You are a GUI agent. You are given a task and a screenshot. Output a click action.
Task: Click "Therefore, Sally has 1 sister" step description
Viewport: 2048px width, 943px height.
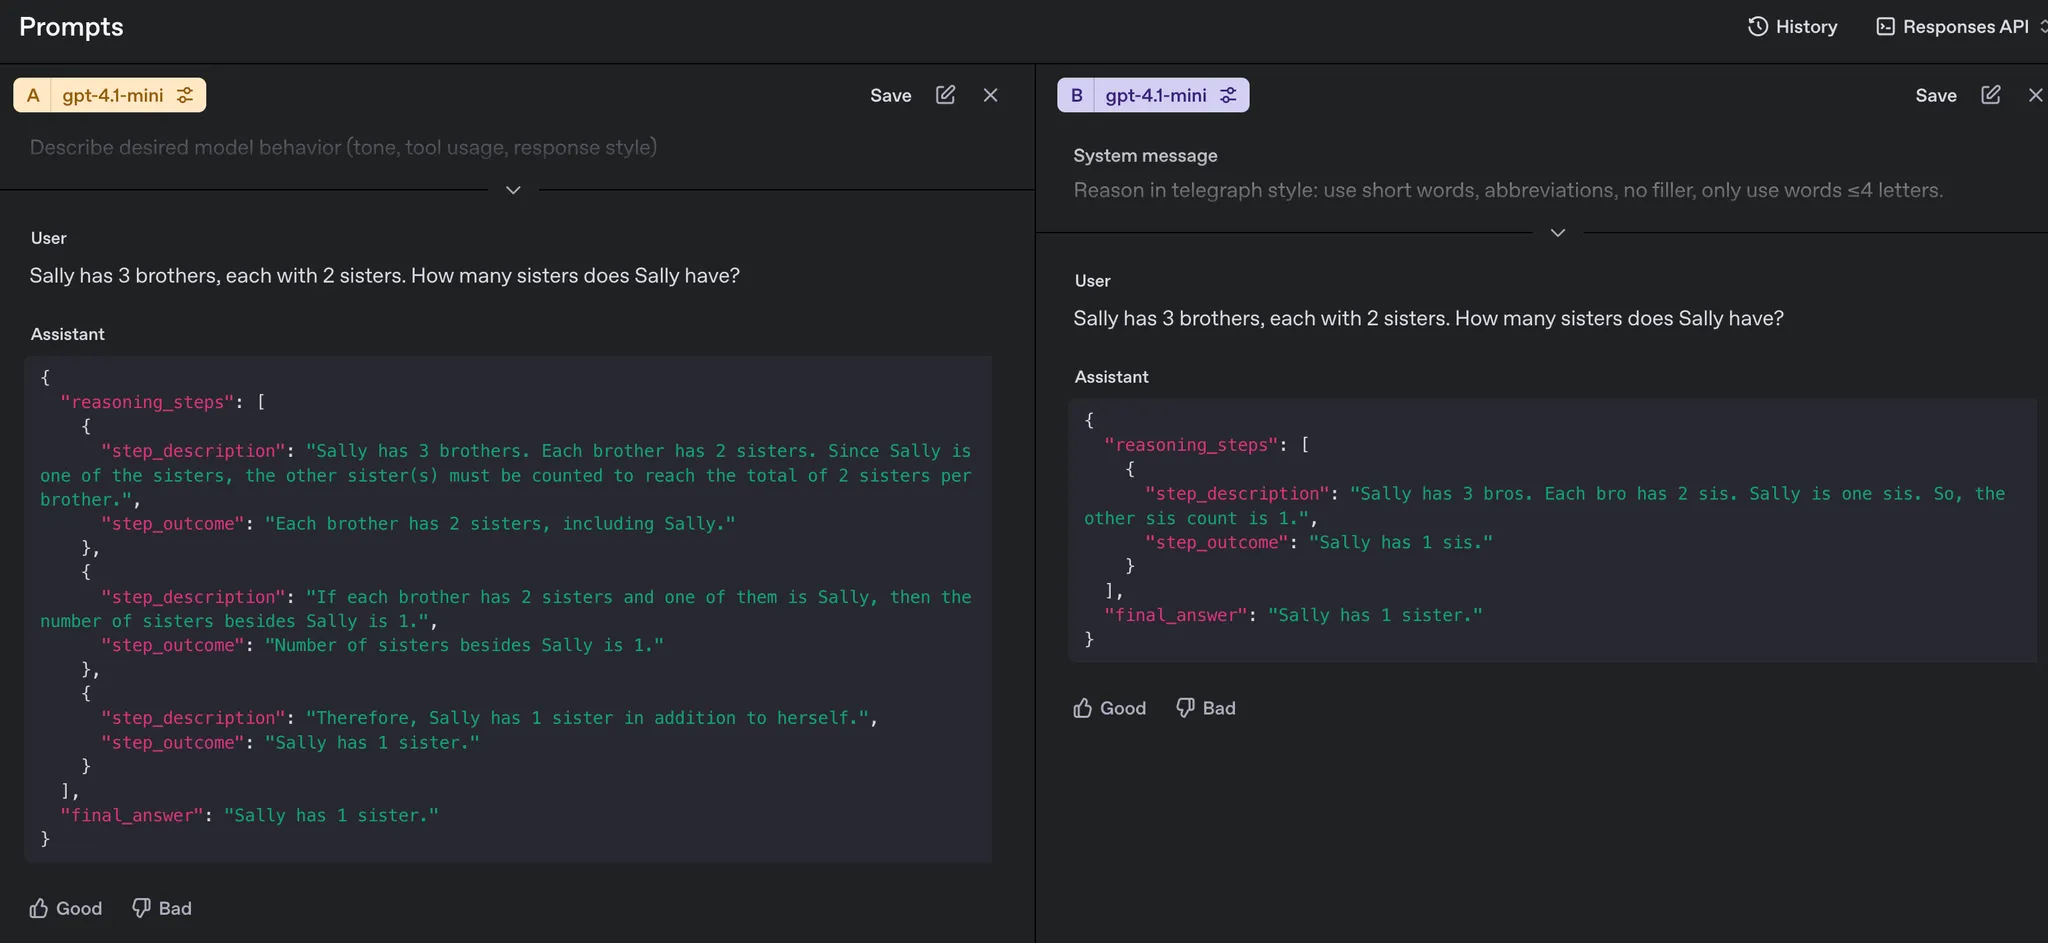pyautogui.click(x=588, y=718)
